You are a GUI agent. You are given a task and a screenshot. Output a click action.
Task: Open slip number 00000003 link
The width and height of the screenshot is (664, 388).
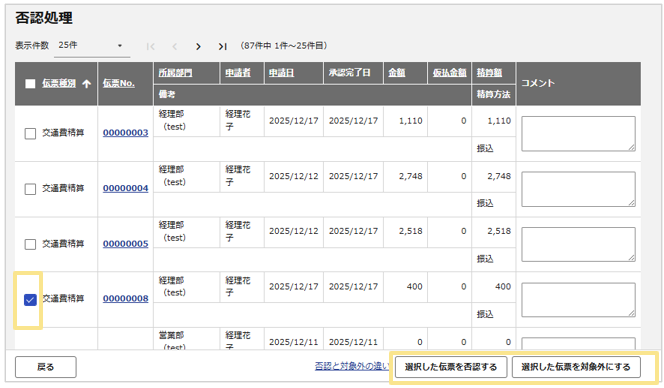(125, 133)
